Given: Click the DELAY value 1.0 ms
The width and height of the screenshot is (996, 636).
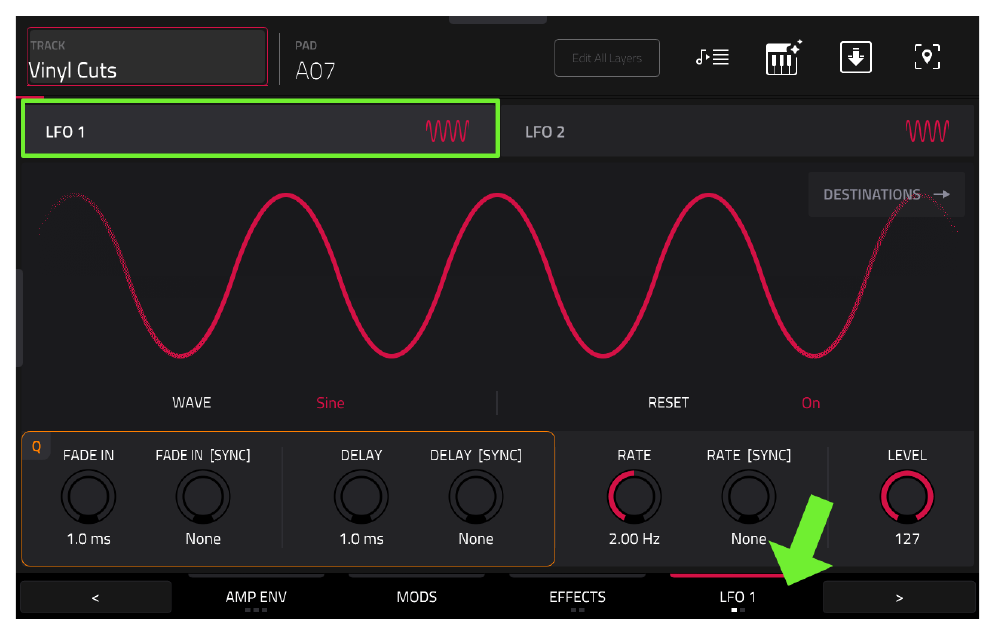Looking at the screenshot, I should [361, 539].
